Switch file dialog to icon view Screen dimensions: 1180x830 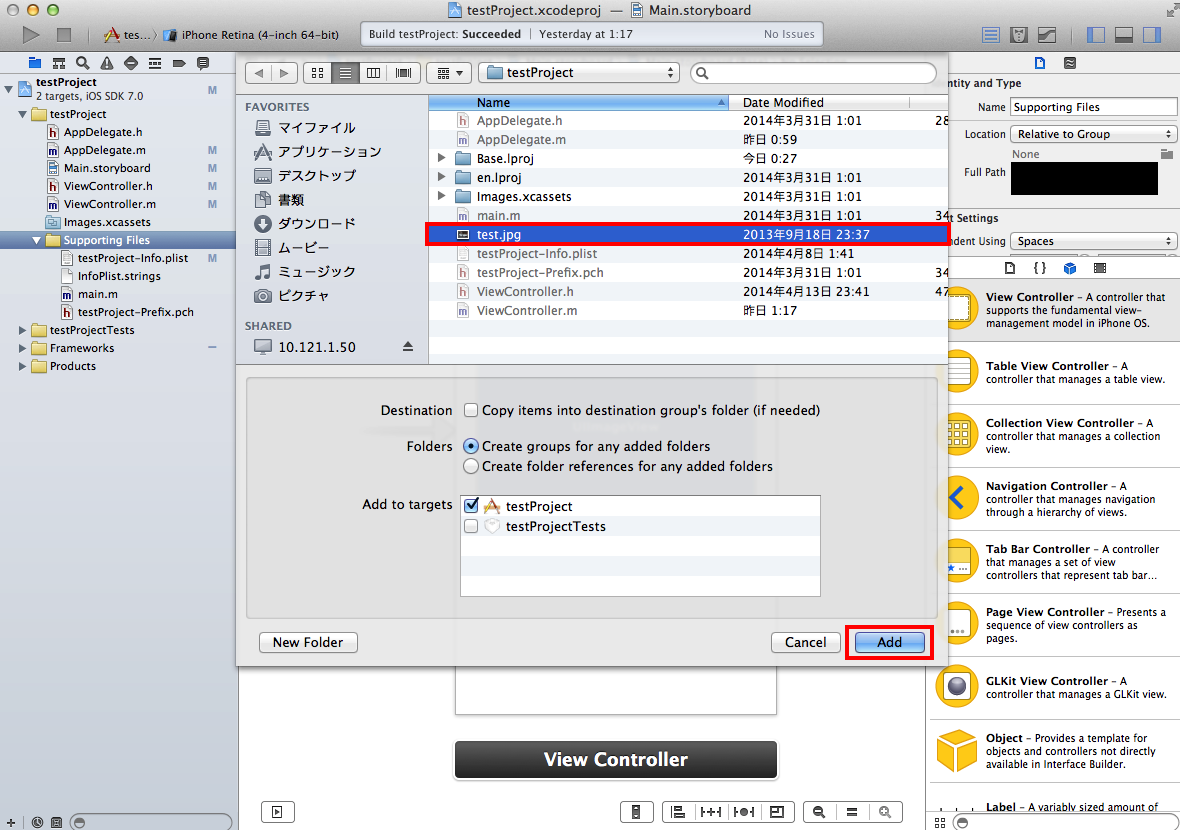coord(318,73)
